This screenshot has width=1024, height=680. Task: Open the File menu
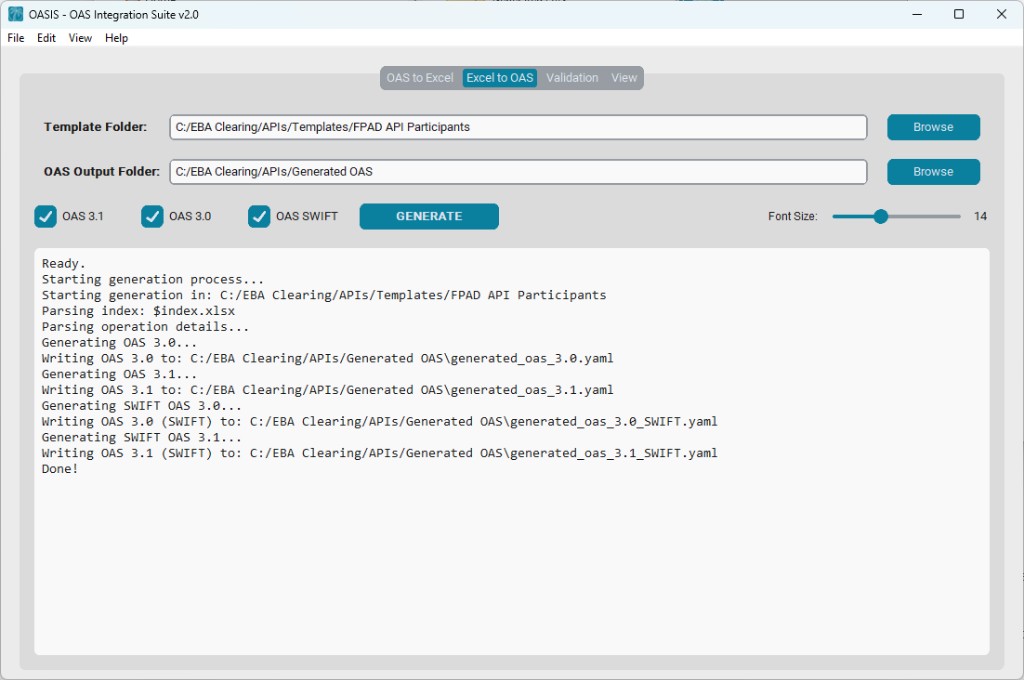(x=15, y=38)
